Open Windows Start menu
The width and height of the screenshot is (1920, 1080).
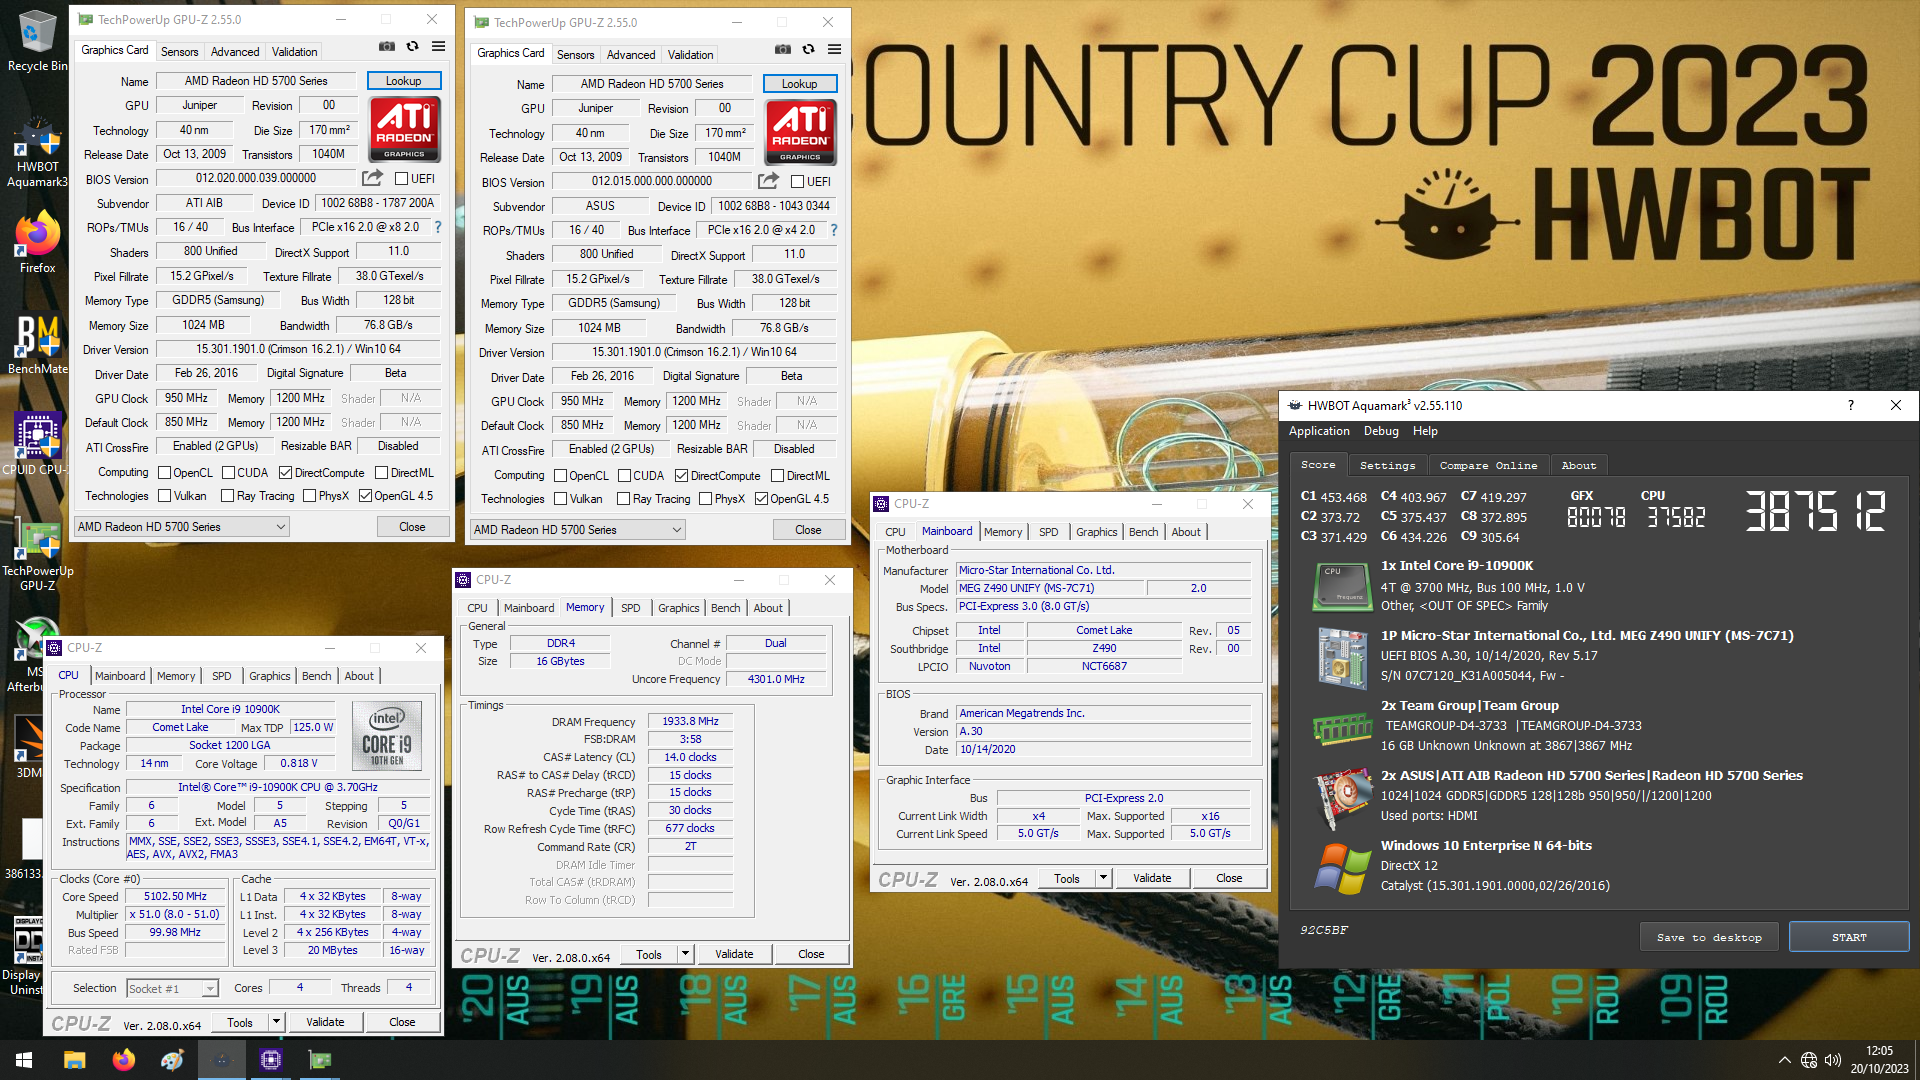point(24,1060)
